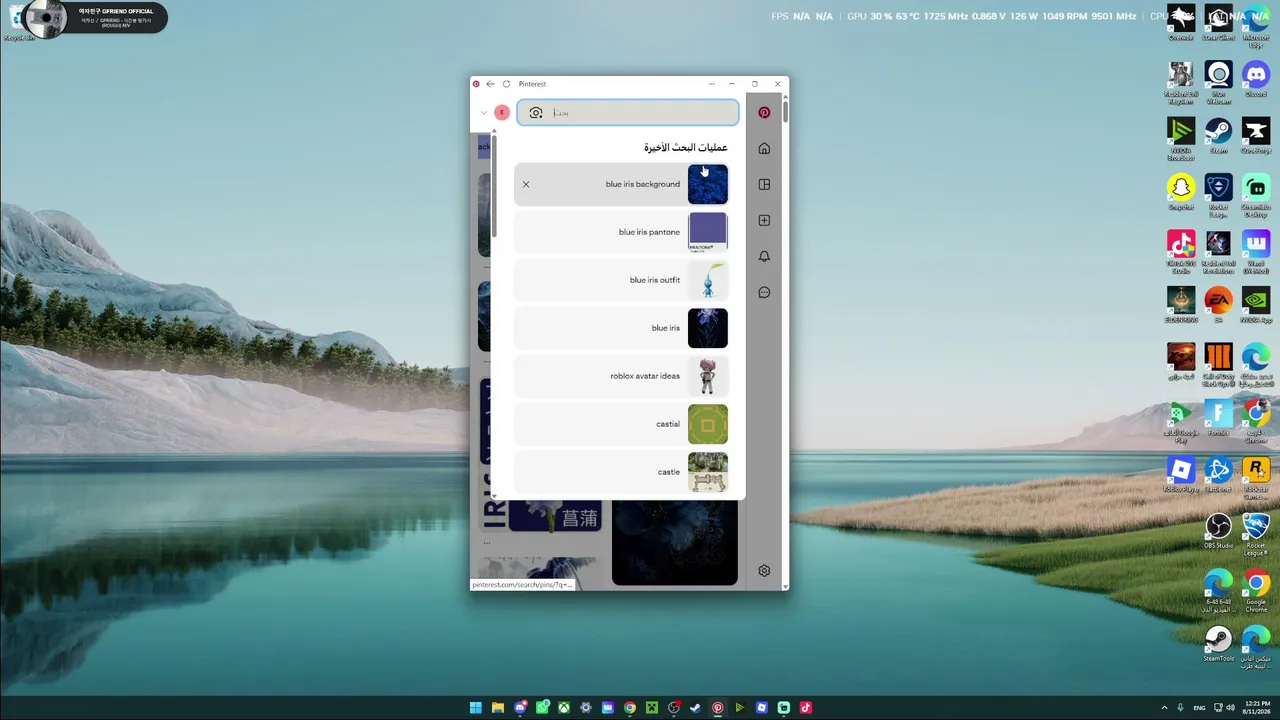The image size is (1280, 720).
Task: Open Streamlabs Desktop shortcut
Action: coord(1256,195)
